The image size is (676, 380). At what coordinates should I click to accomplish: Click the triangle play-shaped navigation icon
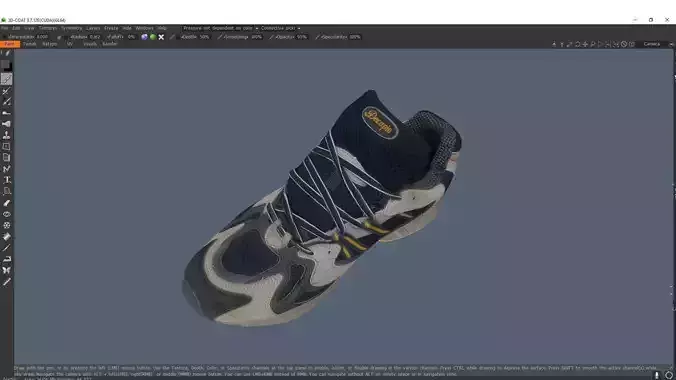[x=601, y=44]
